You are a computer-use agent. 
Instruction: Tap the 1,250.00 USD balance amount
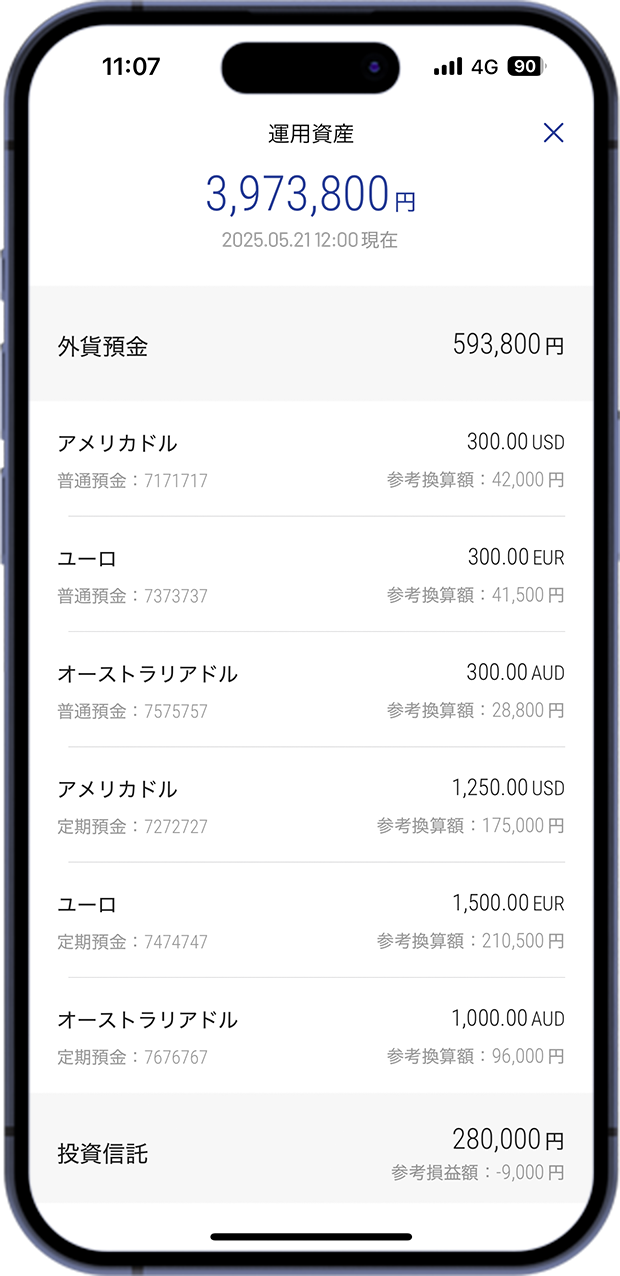pyautogui.click(x=508, y=788)
